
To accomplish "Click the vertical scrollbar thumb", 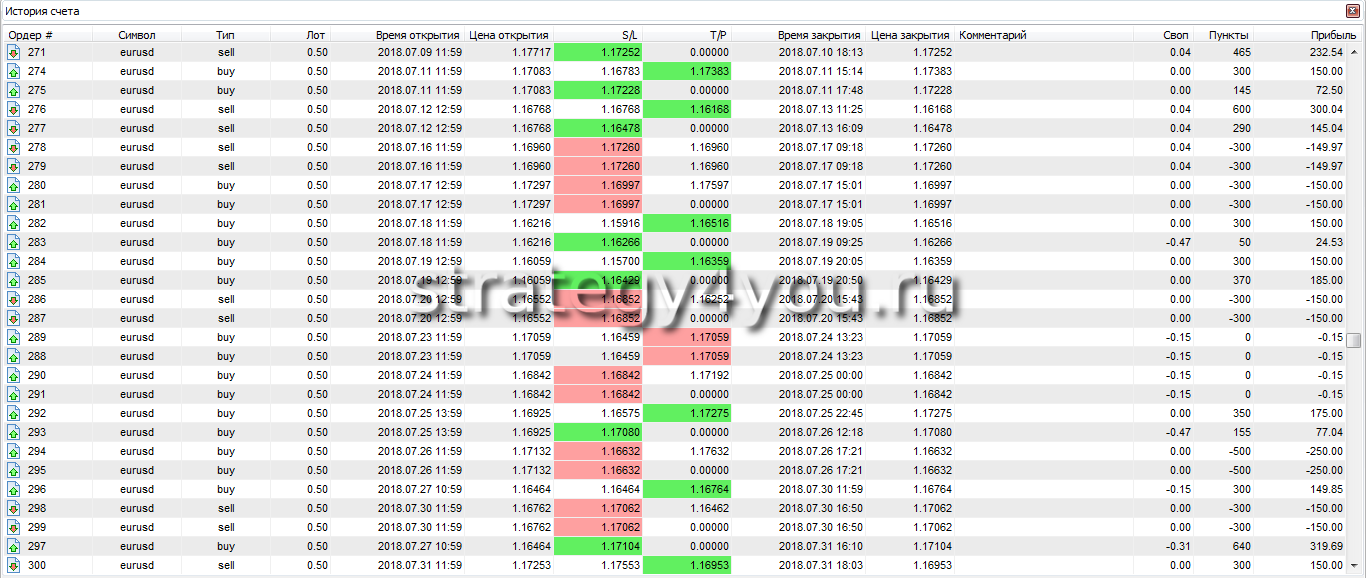I will pyautogui.click(x=1353, y=341).
